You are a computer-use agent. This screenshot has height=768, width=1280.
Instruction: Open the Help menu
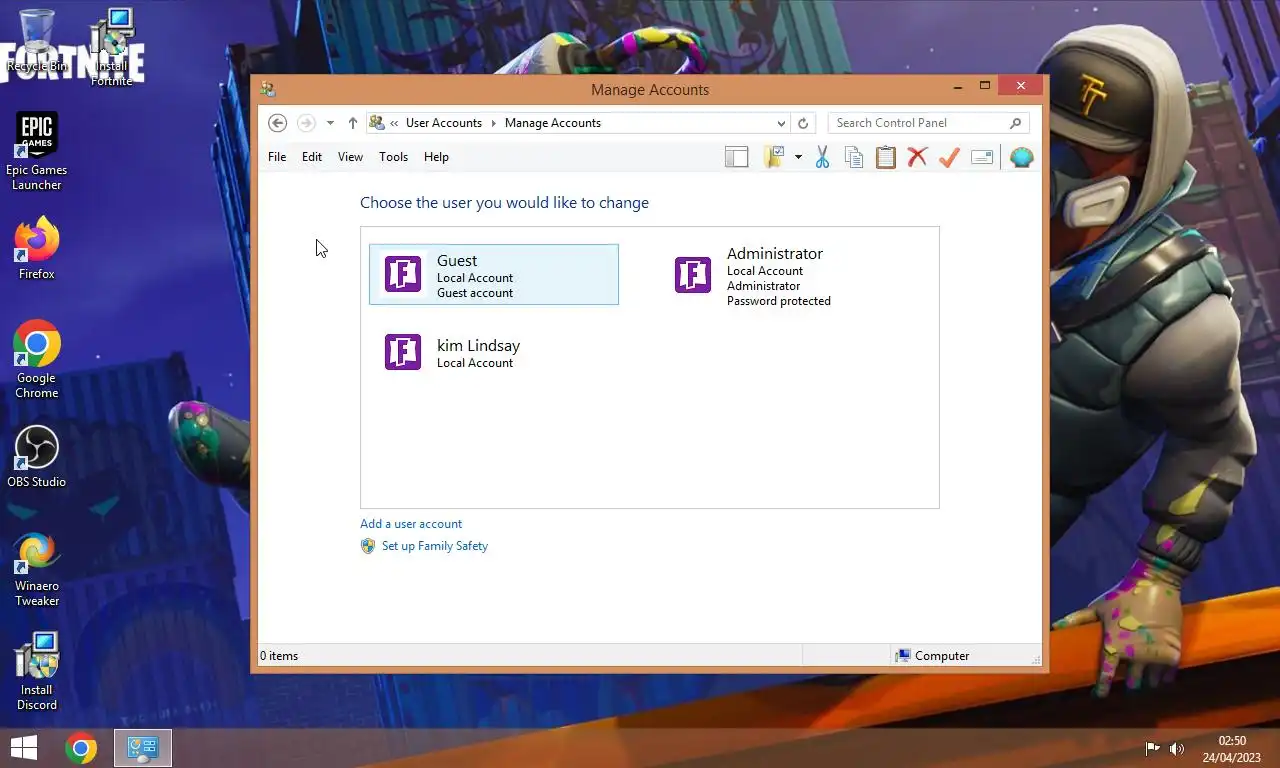436,157
